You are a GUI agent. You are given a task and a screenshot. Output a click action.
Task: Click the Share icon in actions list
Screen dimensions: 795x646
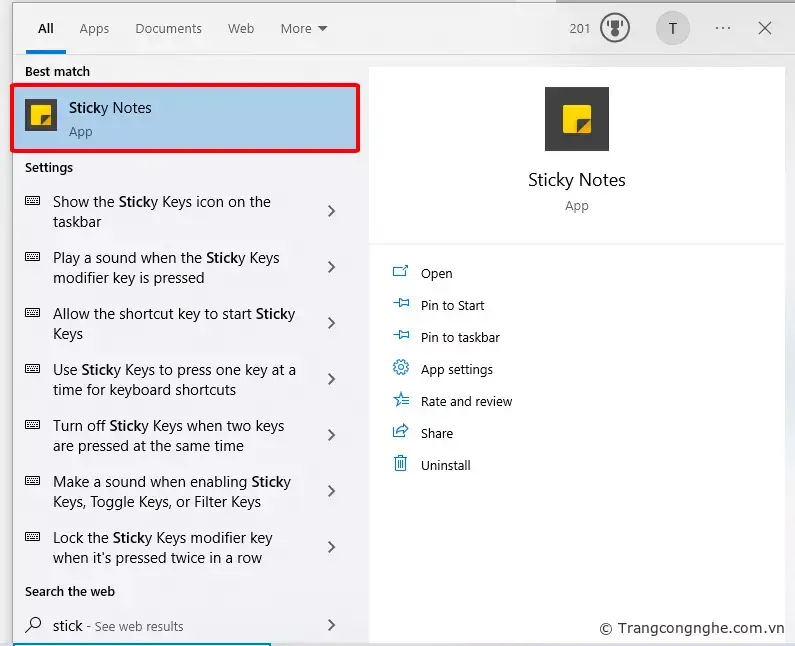(401, 432)
